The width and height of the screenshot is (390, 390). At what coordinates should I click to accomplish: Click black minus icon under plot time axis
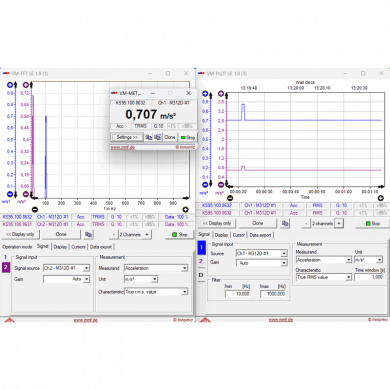230,198
